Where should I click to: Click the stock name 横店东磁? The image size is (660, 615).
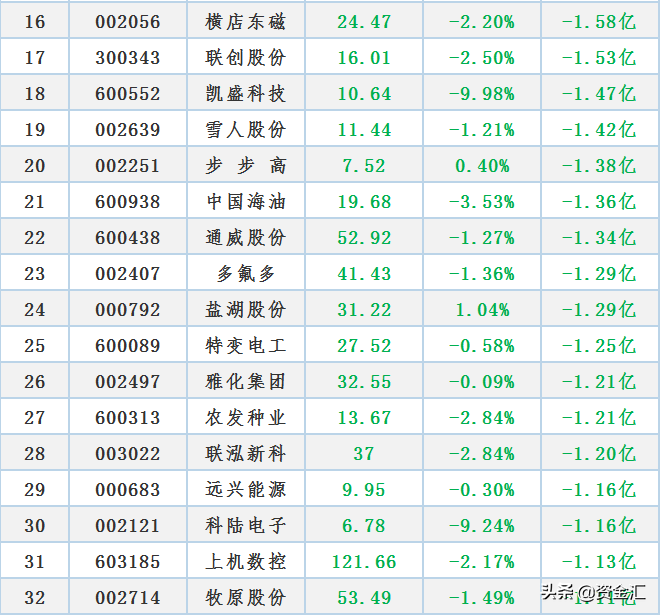coord(246,22)
